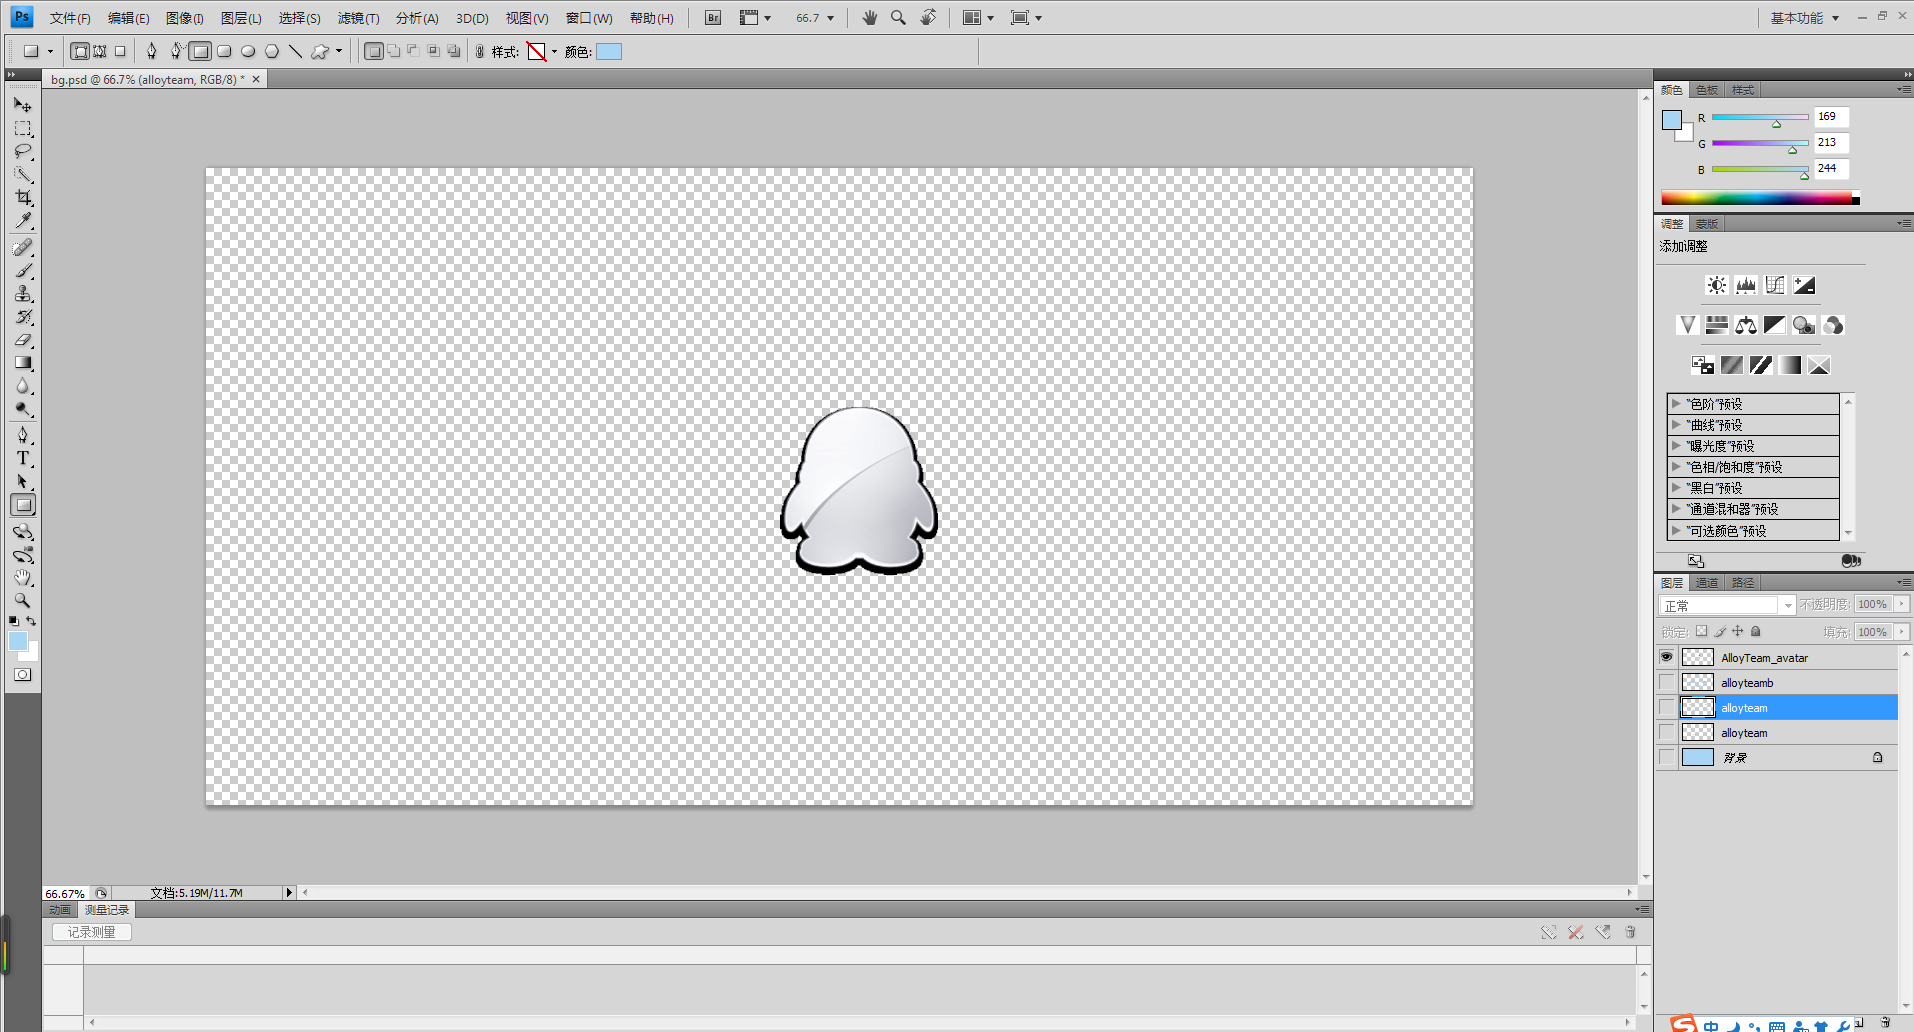Expand the "色阶" presets group
Viewport: 1914px width, 1032px height.
(x=1676, y=404)
